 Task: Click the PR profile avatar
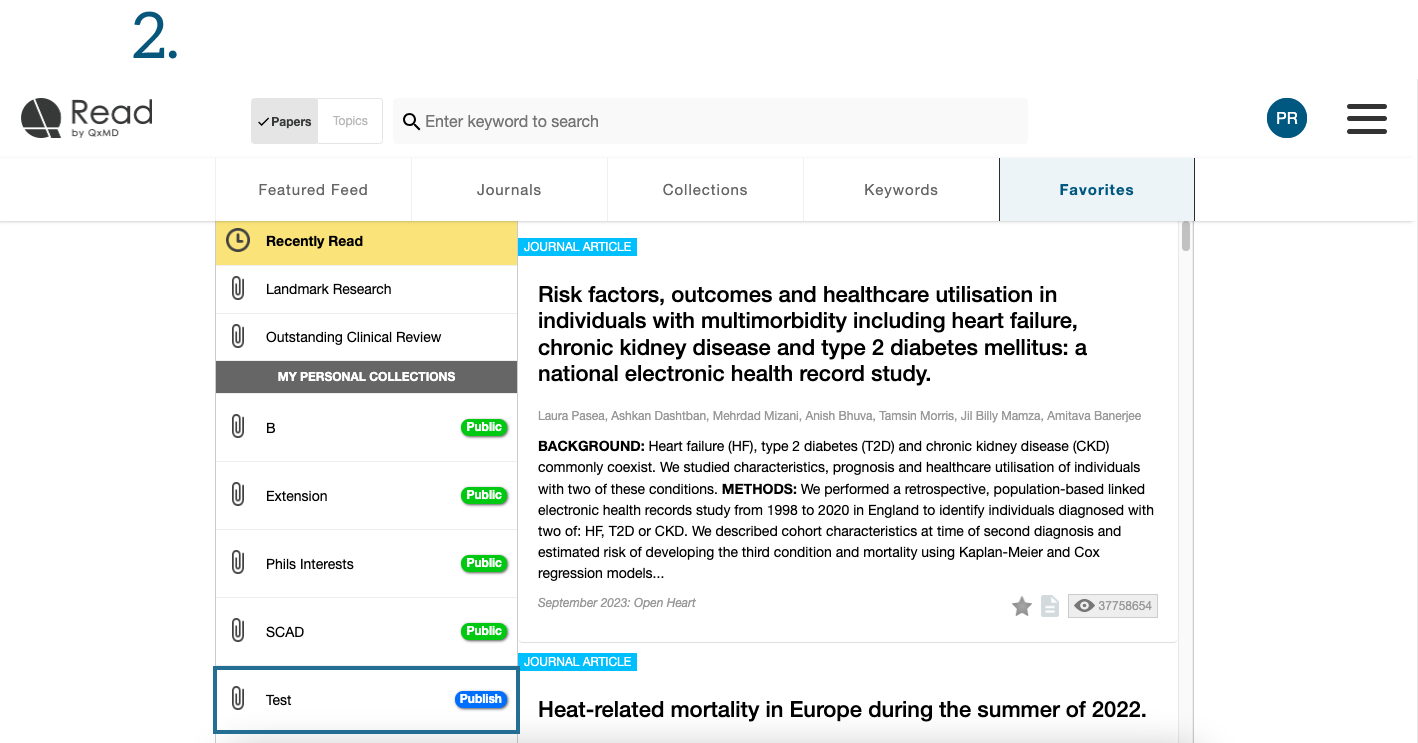click(1286, 118)
